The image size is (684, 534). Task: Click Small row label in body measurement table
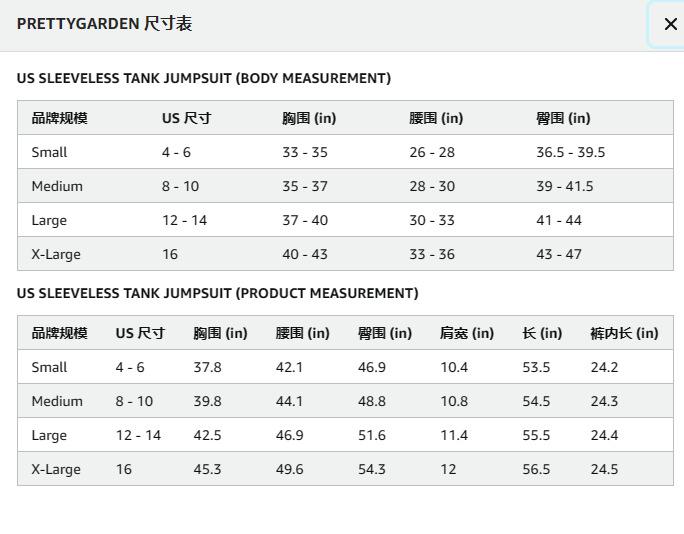49,152
